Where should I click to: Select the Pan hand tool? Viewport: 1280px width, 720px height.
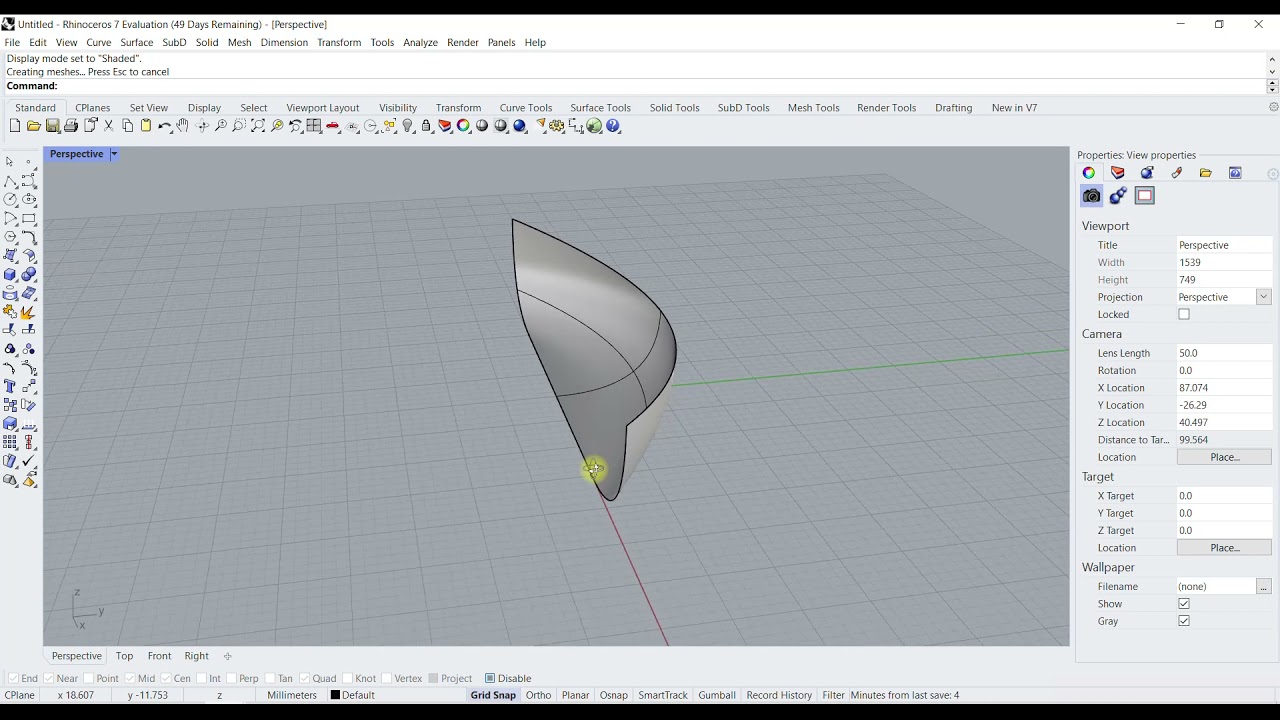183,126
